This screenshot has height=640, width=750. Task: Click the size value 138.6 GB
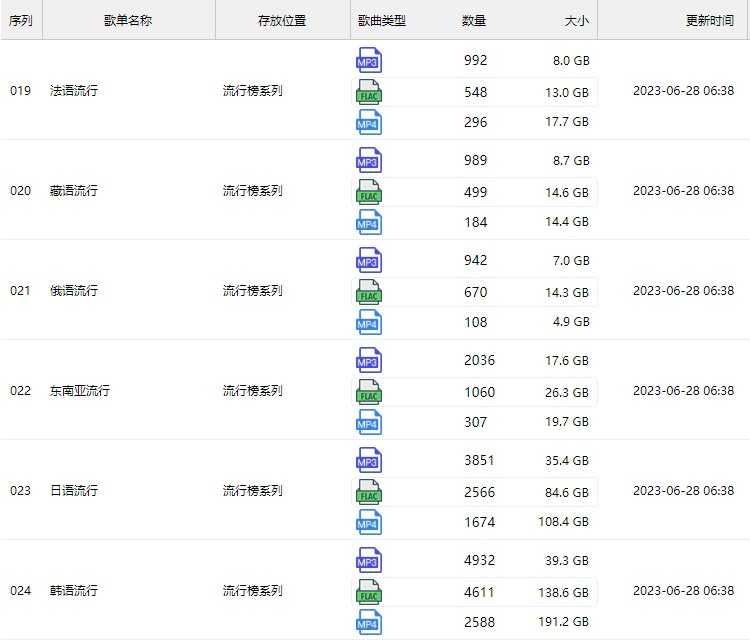tap(563, 592)
